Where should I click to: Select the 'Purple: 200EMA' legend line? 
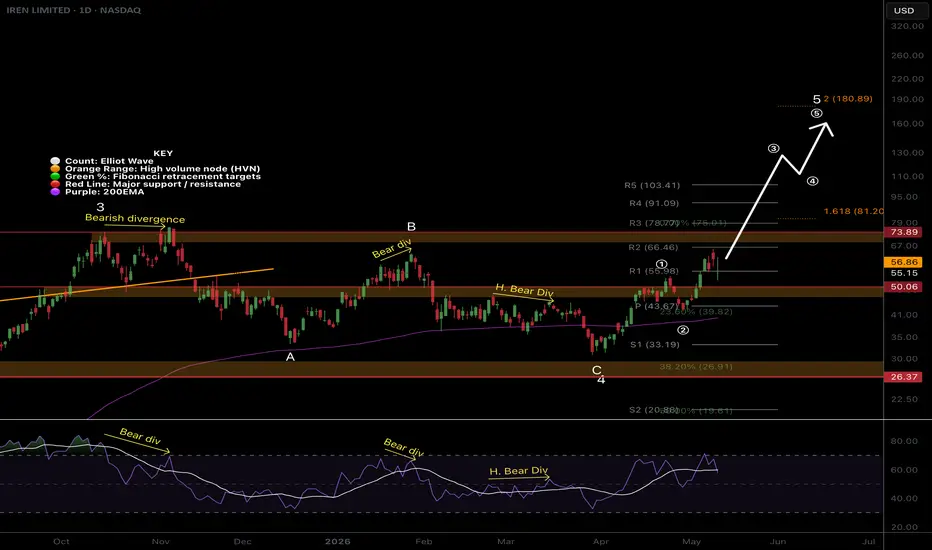coord(105,192)
